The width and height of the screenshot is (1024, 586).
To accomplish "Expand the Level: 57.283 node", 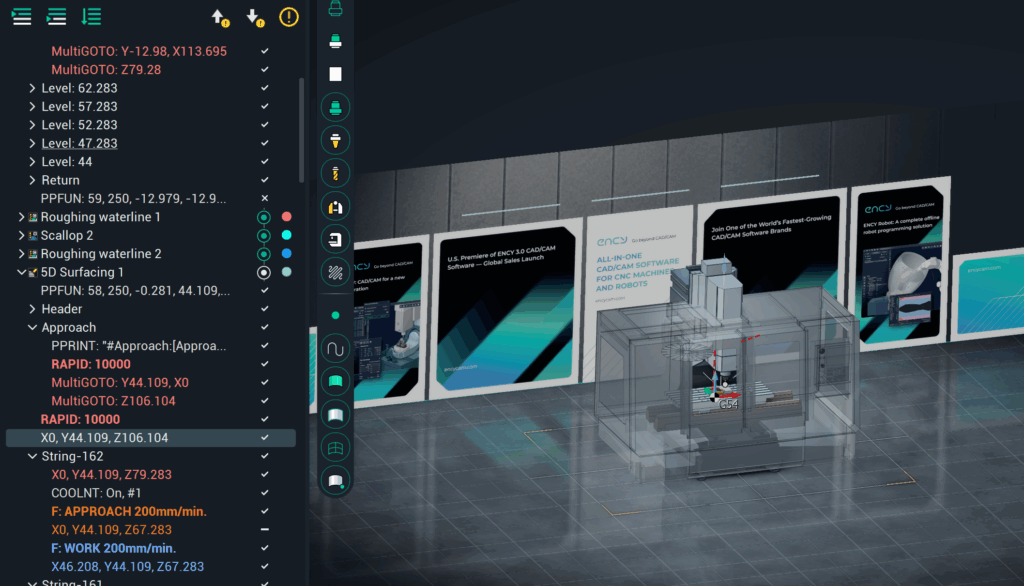I will tap(32, 106).
